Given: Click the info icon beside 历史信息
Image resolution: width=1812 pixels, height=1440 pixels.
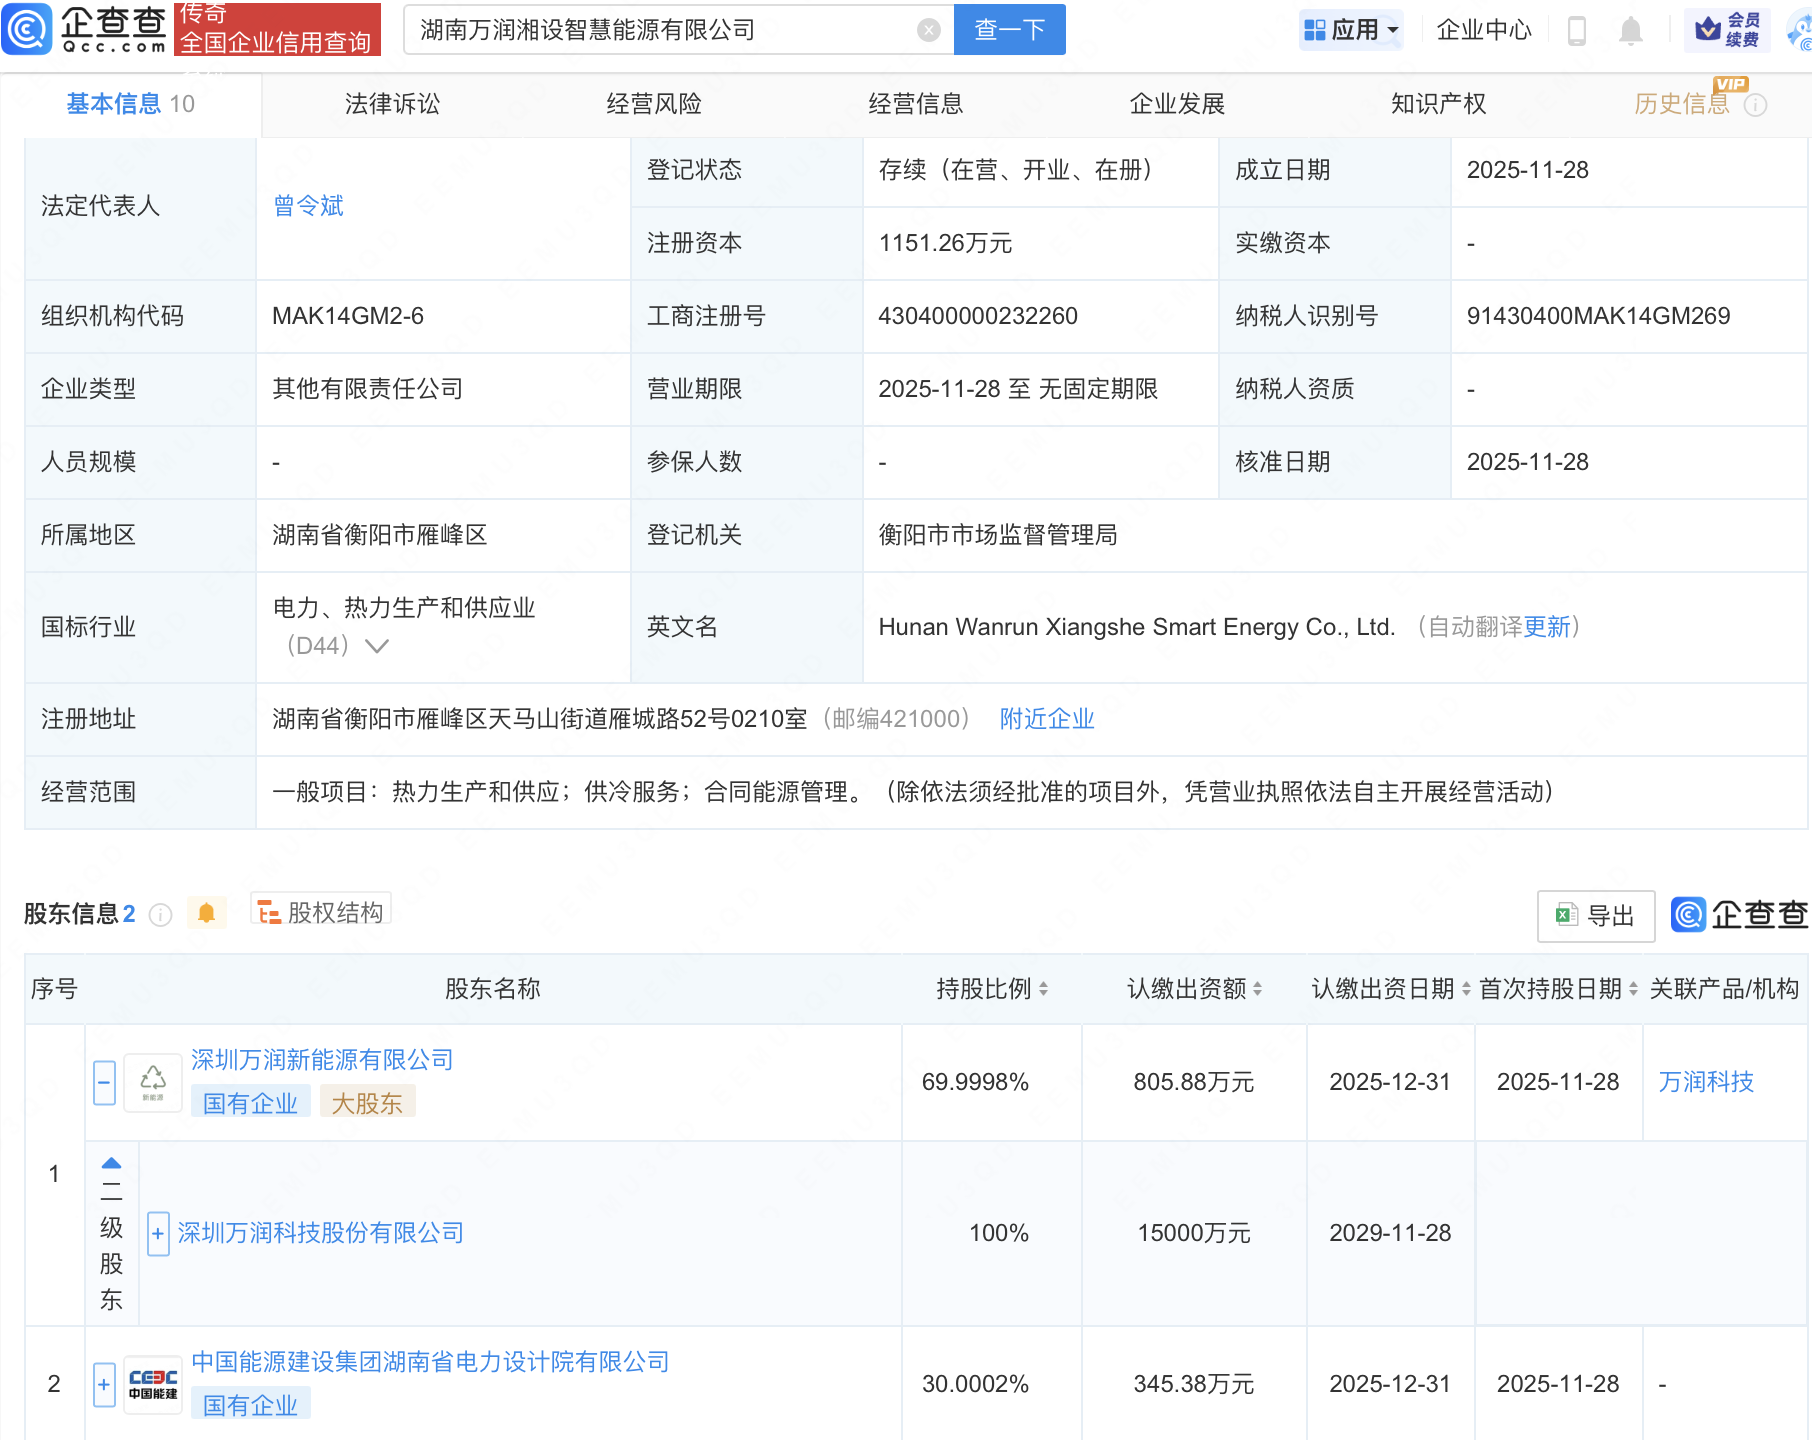Looking at the screenshot, I should pos(1755,105).
